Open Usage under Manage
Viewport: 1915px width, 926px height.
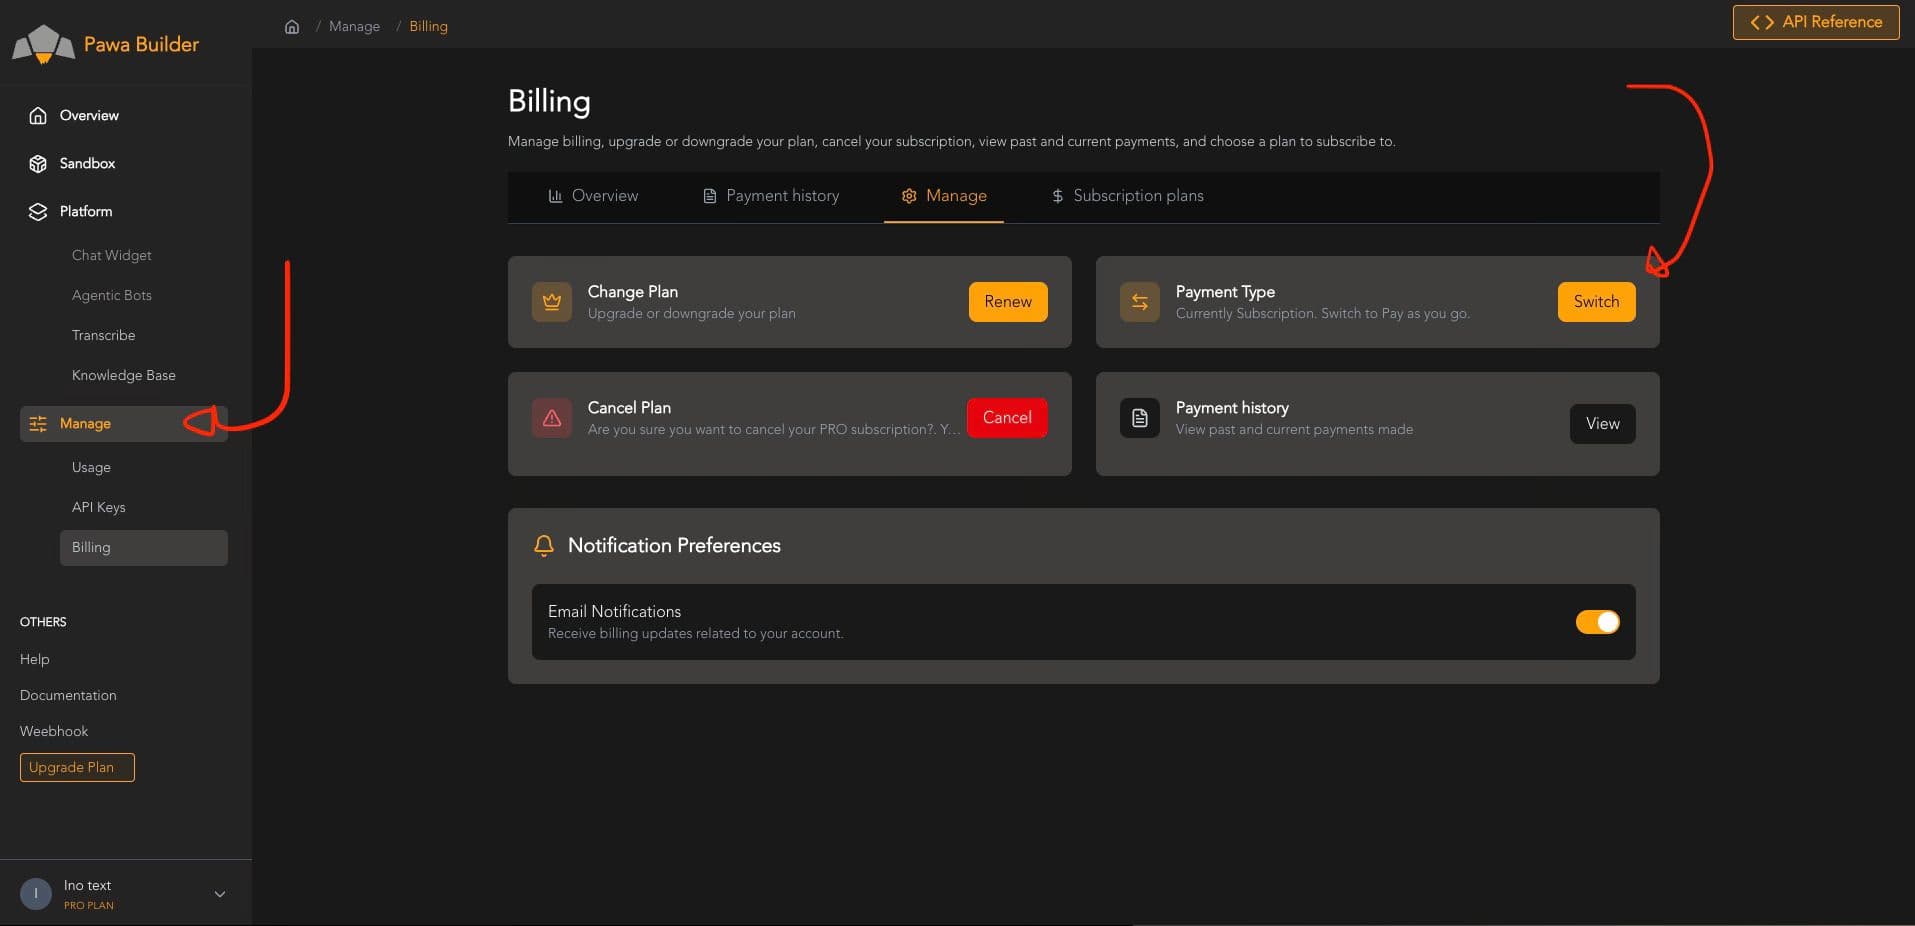coord(91,467)
